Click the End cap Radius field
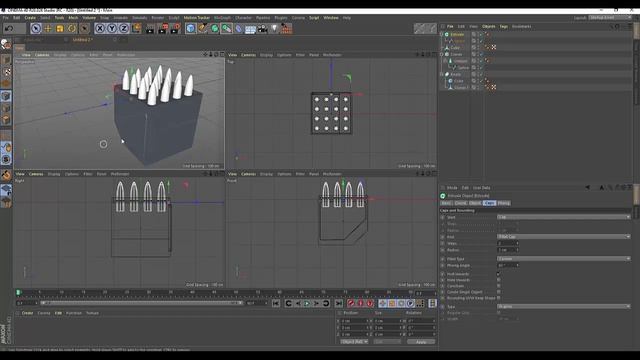The image size is (640, 360). [x=508, y=250]
